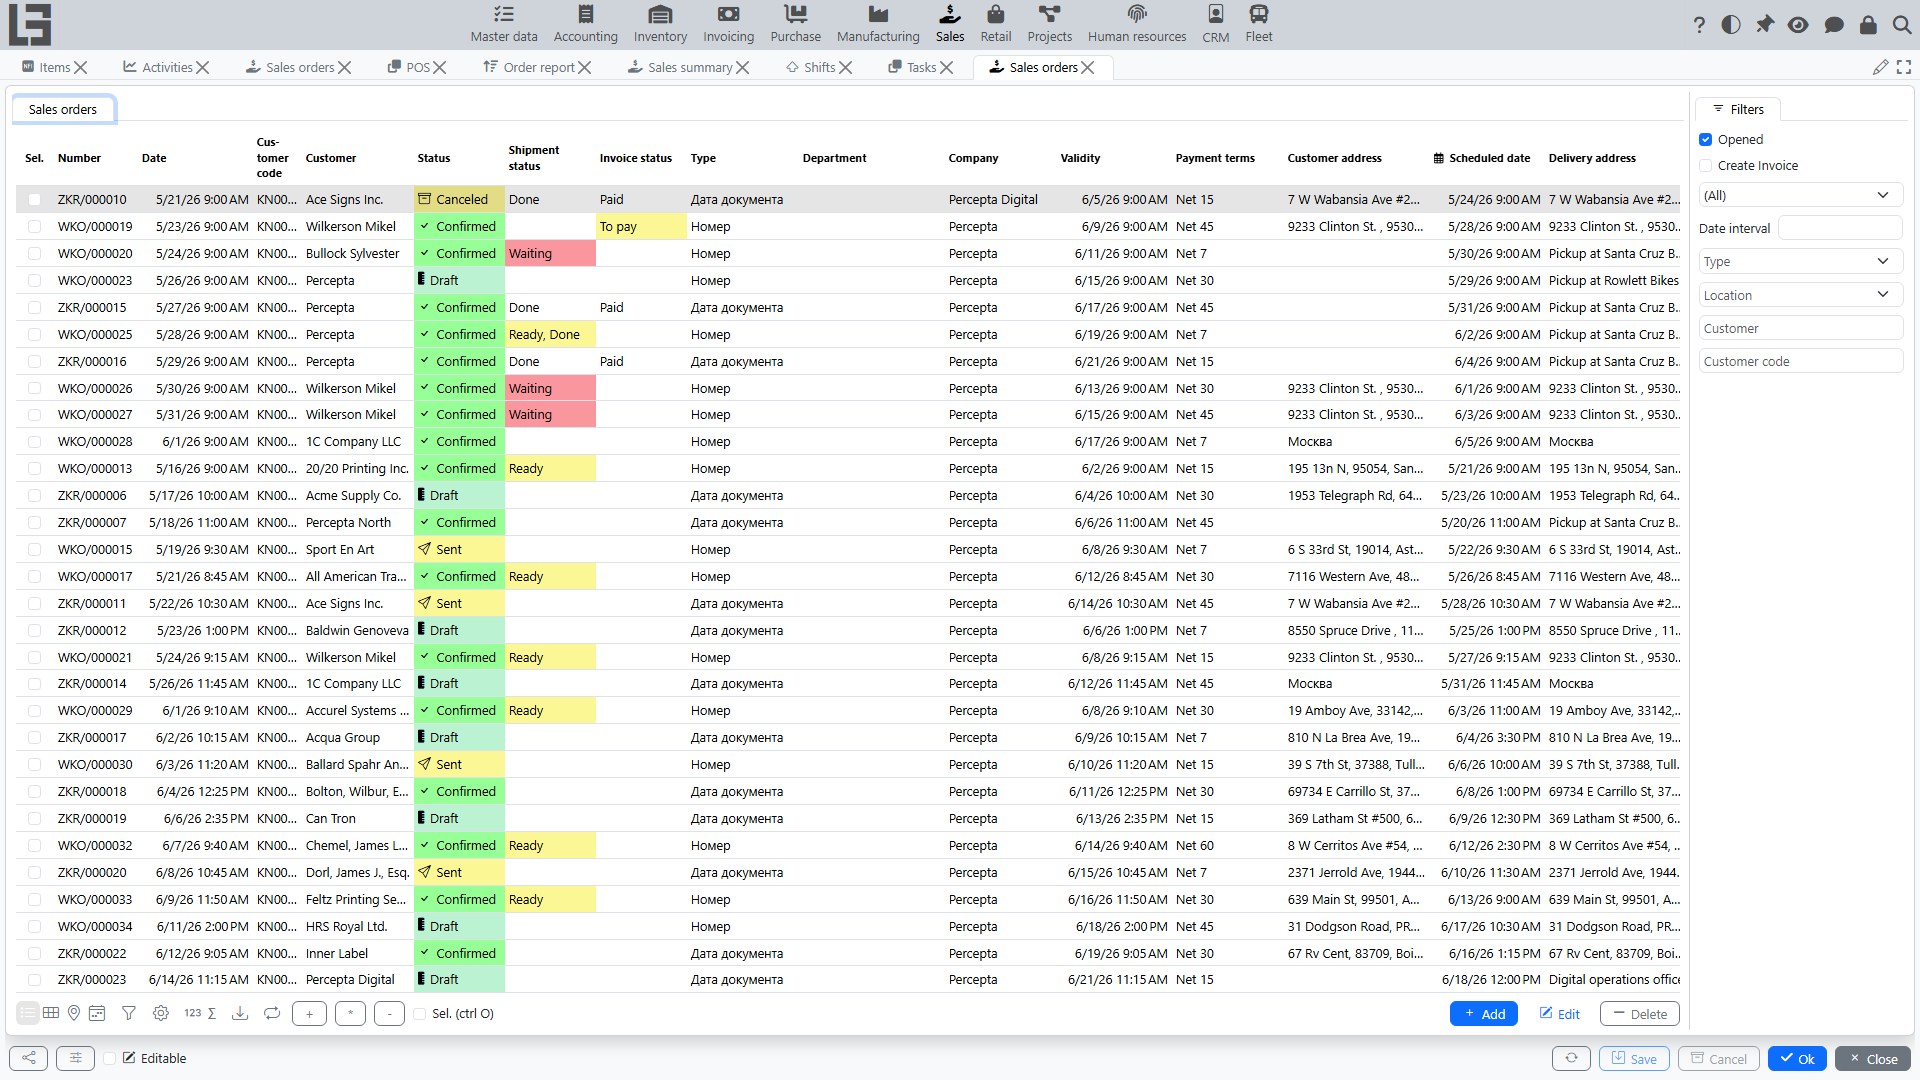Click the Add button
The width and height of the screenshot is (1920, 1080).
pyautogui.click(x=1484, y=1013)
